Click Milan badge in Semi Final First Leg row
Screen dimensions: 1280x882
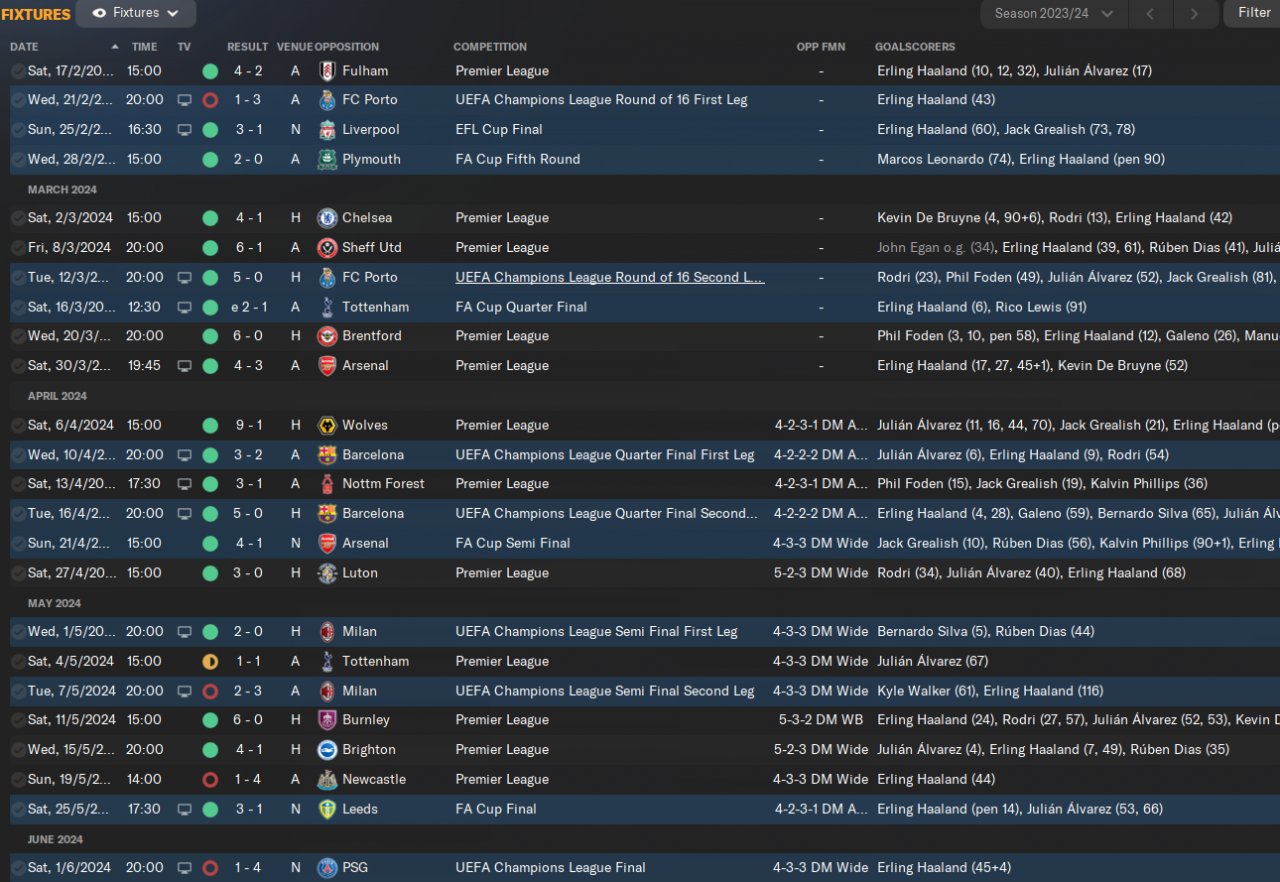[327, 632]
